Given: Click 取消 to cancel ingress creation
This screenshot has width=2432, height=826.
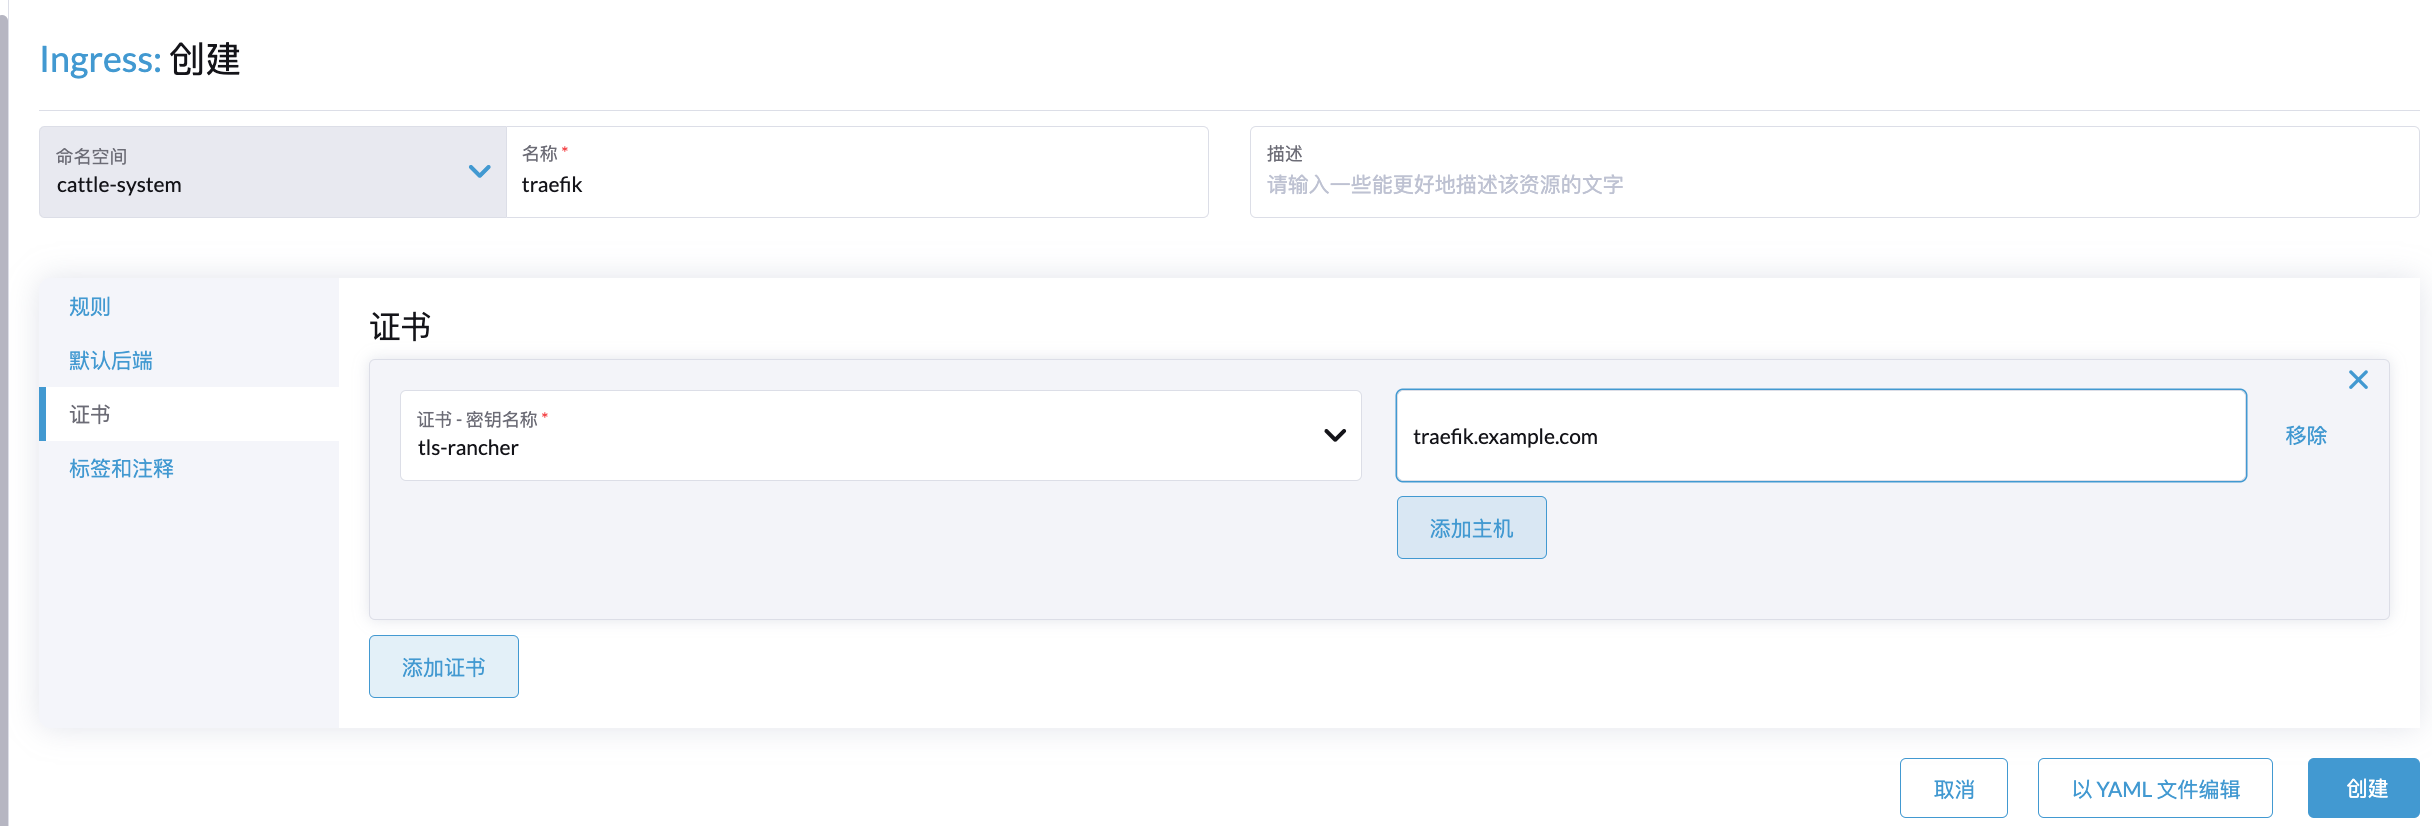Looking at the screenshot, I should pyautogui.click(x=1953, y=789).
